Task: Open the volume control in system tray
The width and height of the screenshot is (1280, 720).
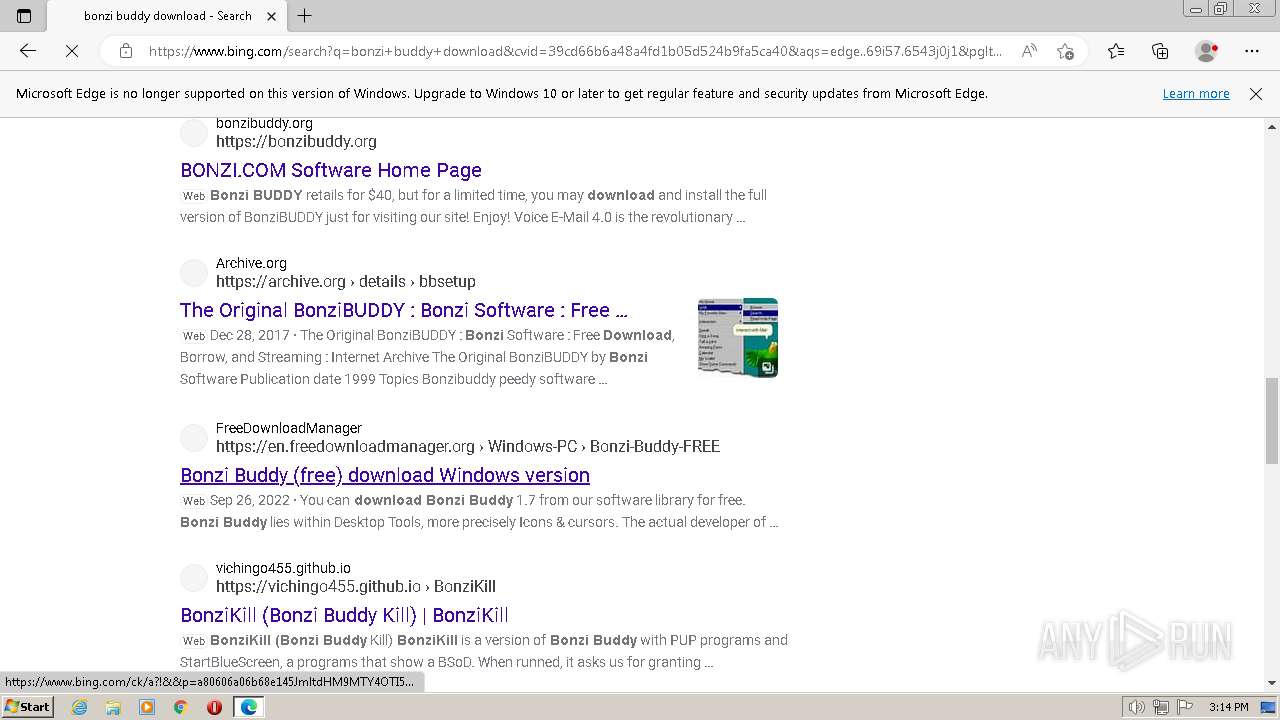Action: pos(1137,707)
